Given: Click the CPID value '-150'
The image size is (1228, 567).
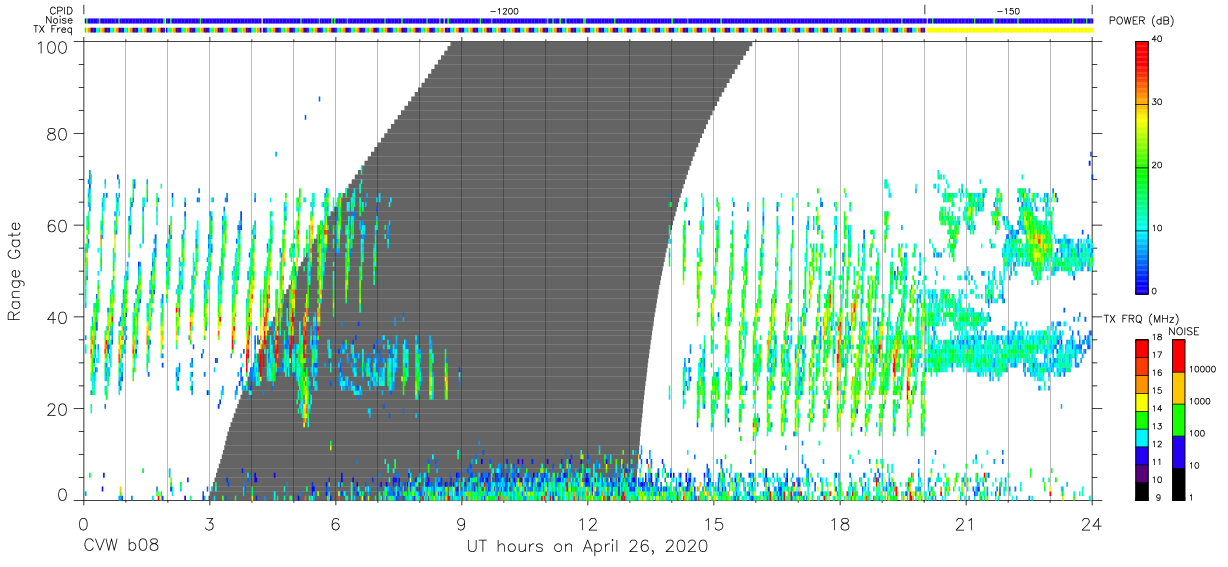Looking at the screenshot, I should pyautogui.click(x=1008, y=11).
